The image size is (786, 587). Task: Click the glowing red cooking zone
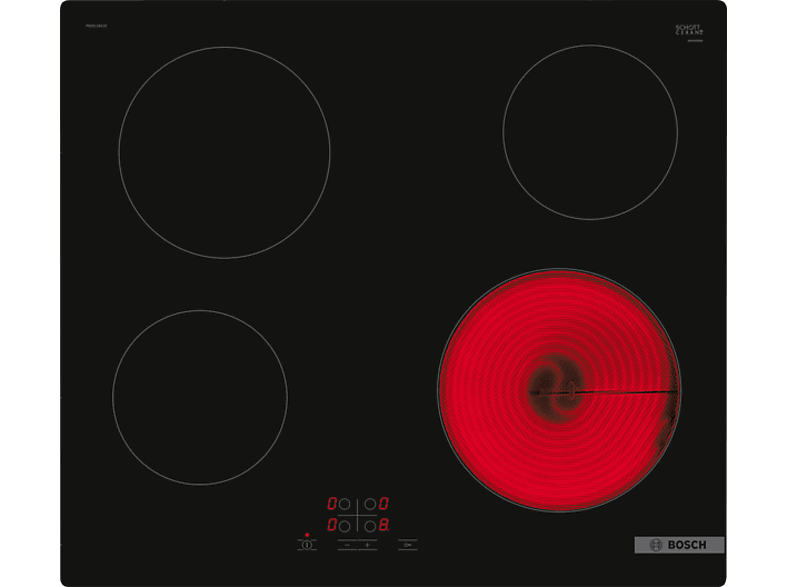tap(559, 388)
